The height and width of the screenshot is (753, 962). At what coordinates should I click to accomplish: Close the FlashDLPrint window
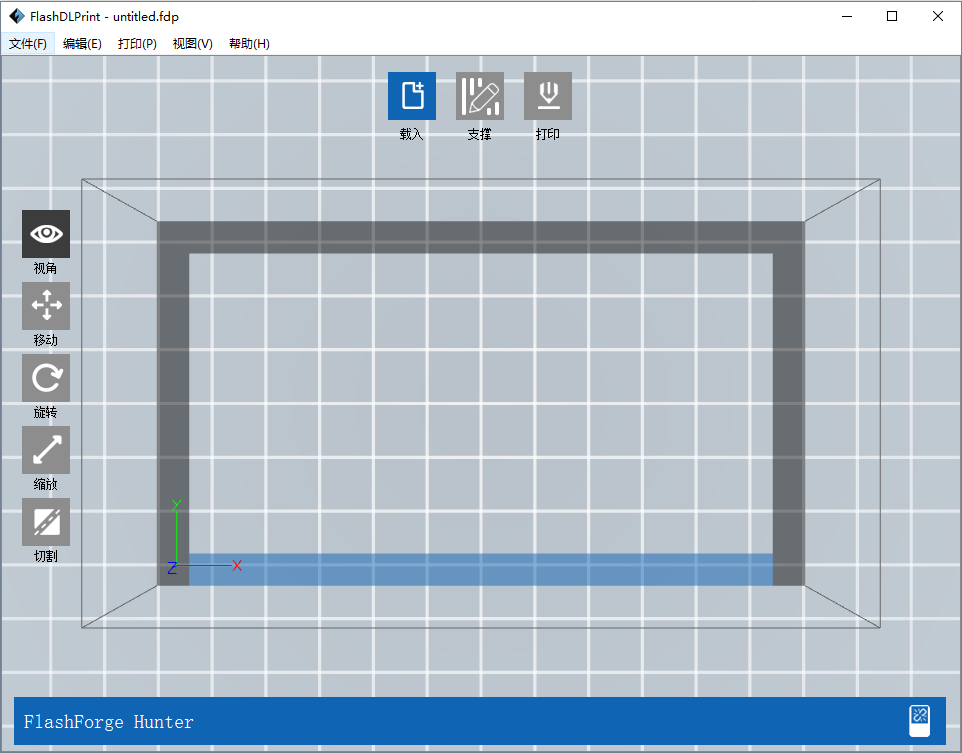(937, 17)
